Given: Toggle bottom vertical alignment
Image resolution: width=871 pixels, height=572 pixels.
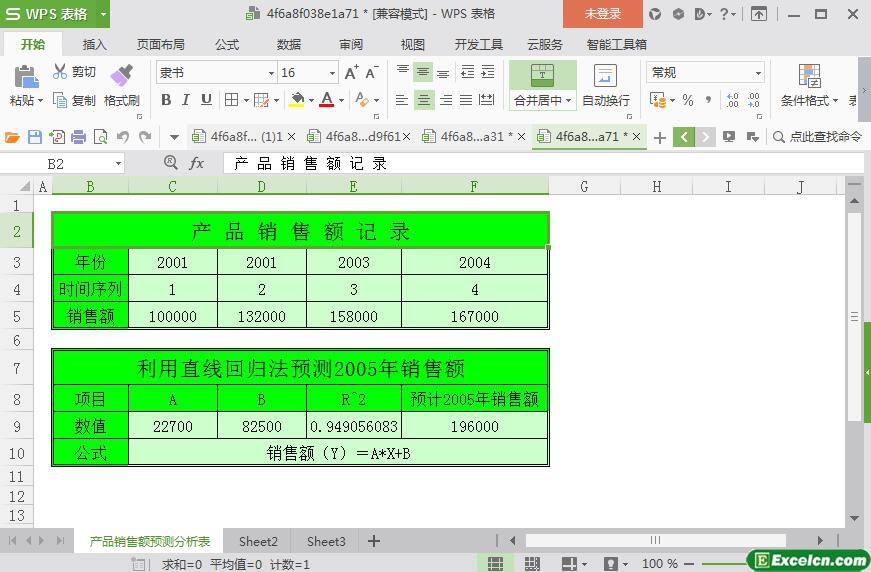Looking at the screenshot, I should pyautogui.click(x=443, y=73).
